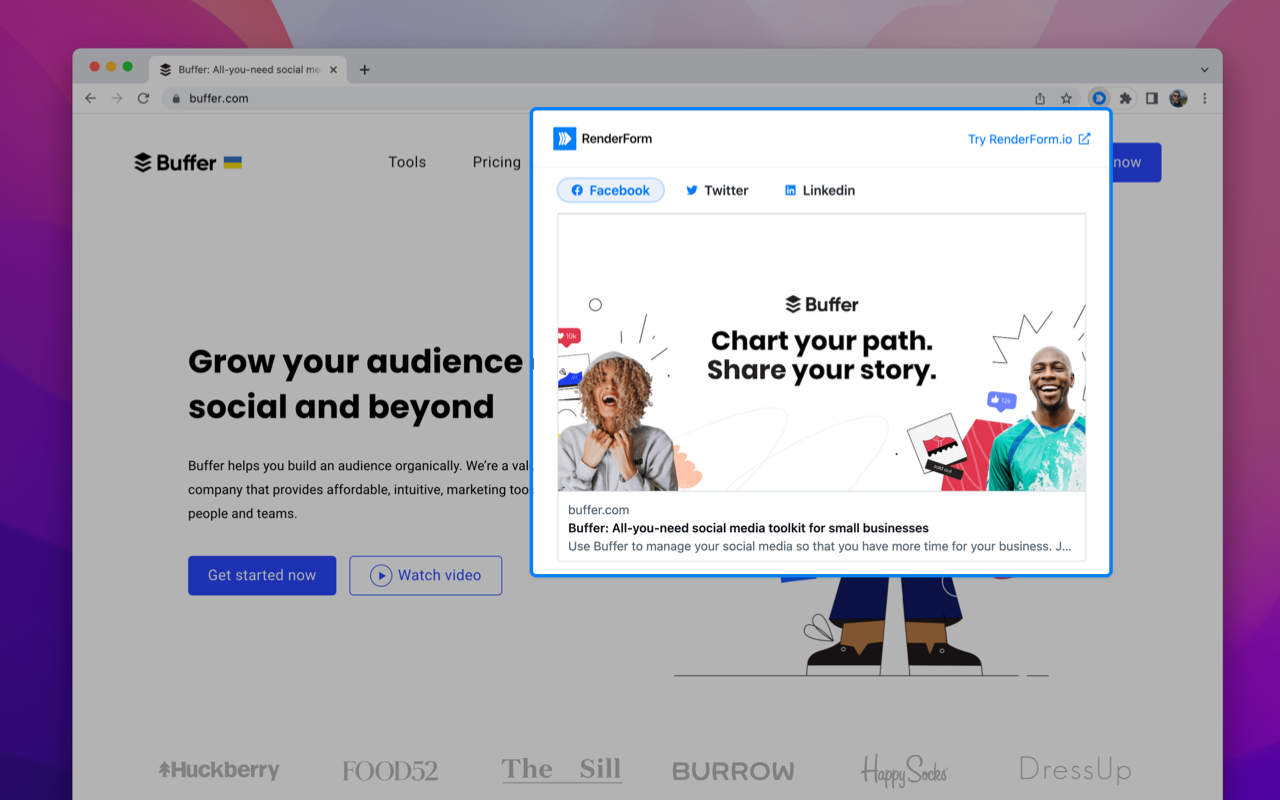Click the play icon inside Watch video
Image resolution: width=1280 pixels, height=800 pixels.
coord(381,575)
